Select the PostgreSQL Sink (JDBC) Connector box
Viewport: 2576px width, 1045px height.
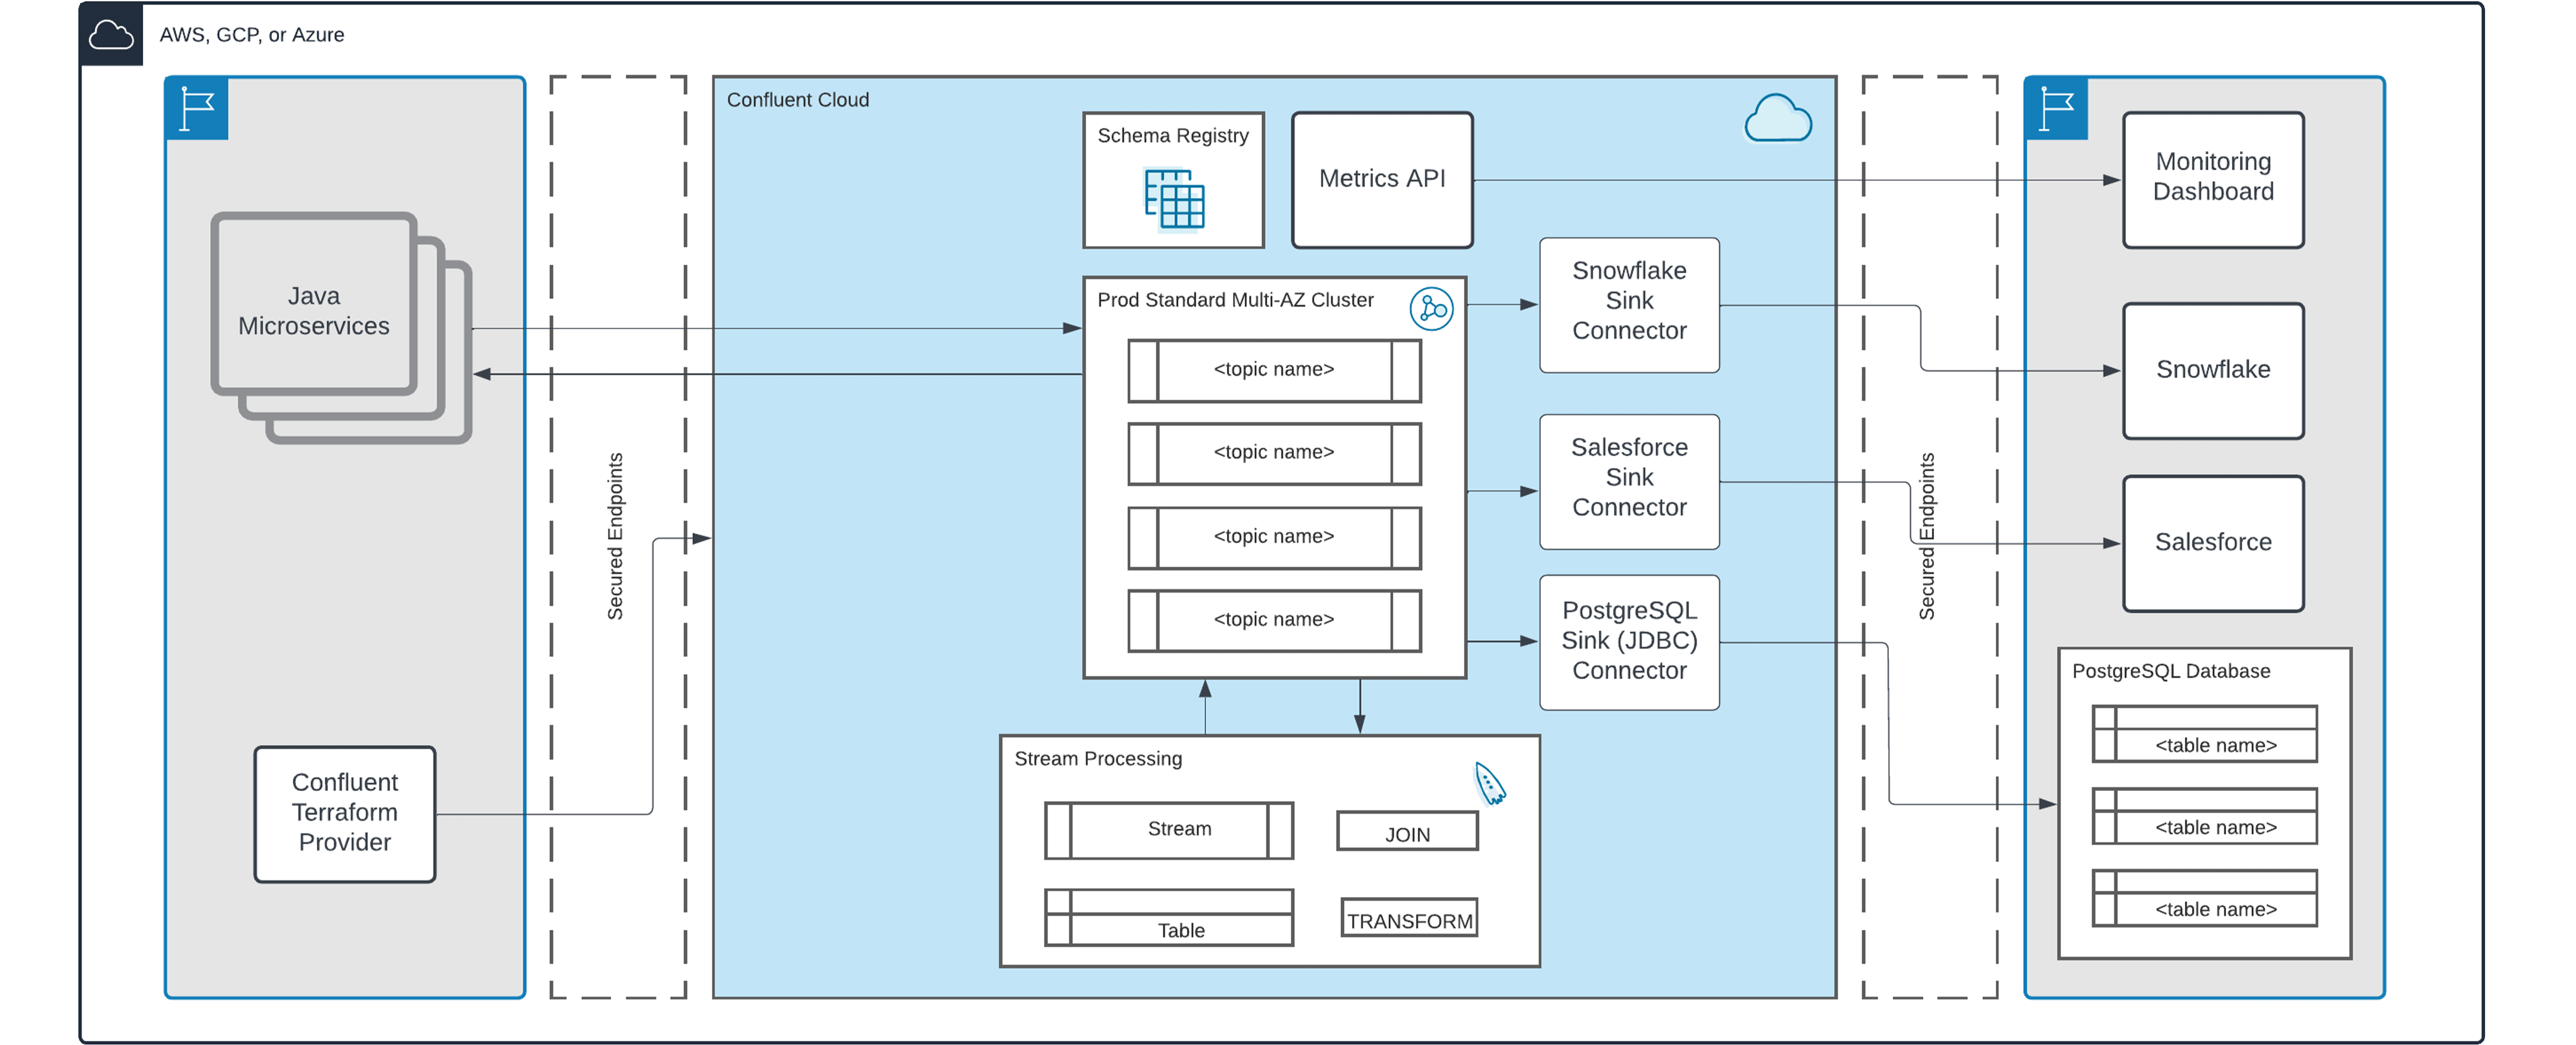1629,642
